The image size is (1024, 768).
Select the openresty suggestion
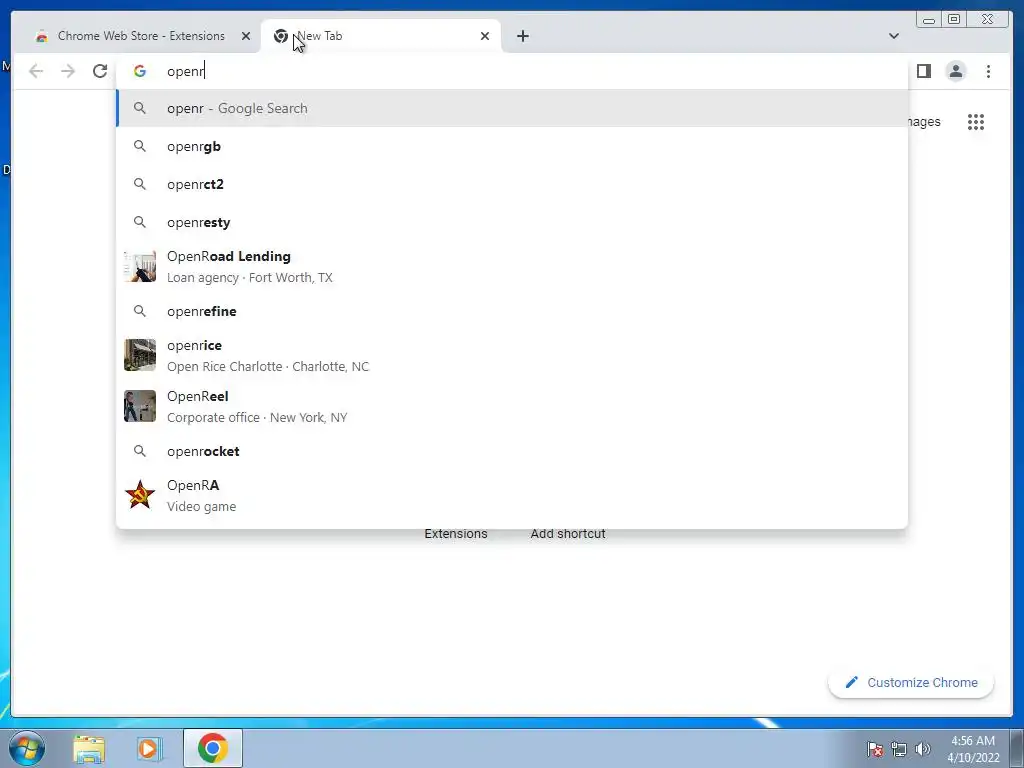pos(512,222)
